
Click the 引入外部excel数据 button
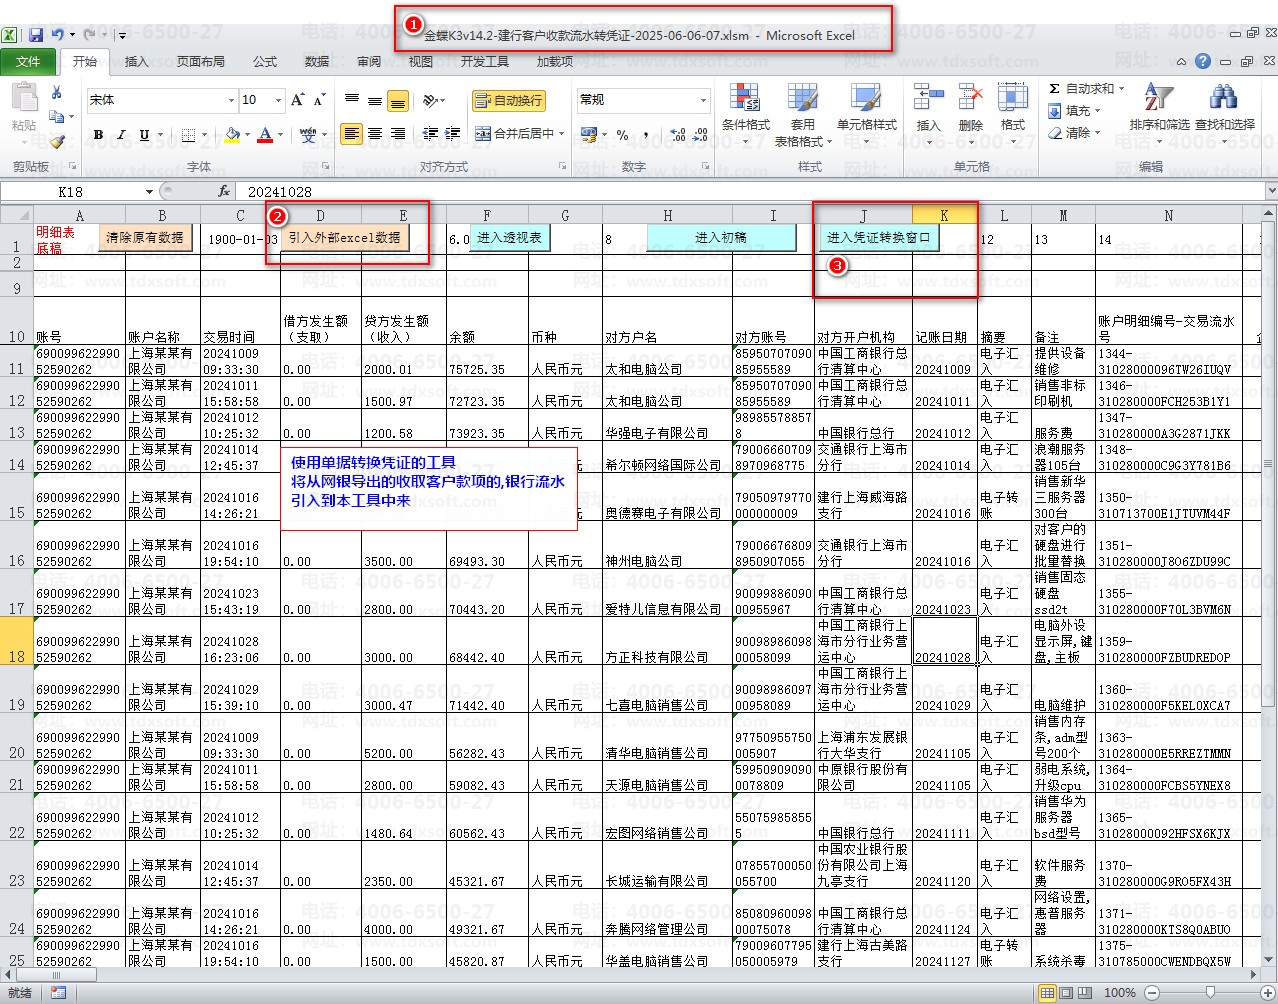(x=345, y=238)
